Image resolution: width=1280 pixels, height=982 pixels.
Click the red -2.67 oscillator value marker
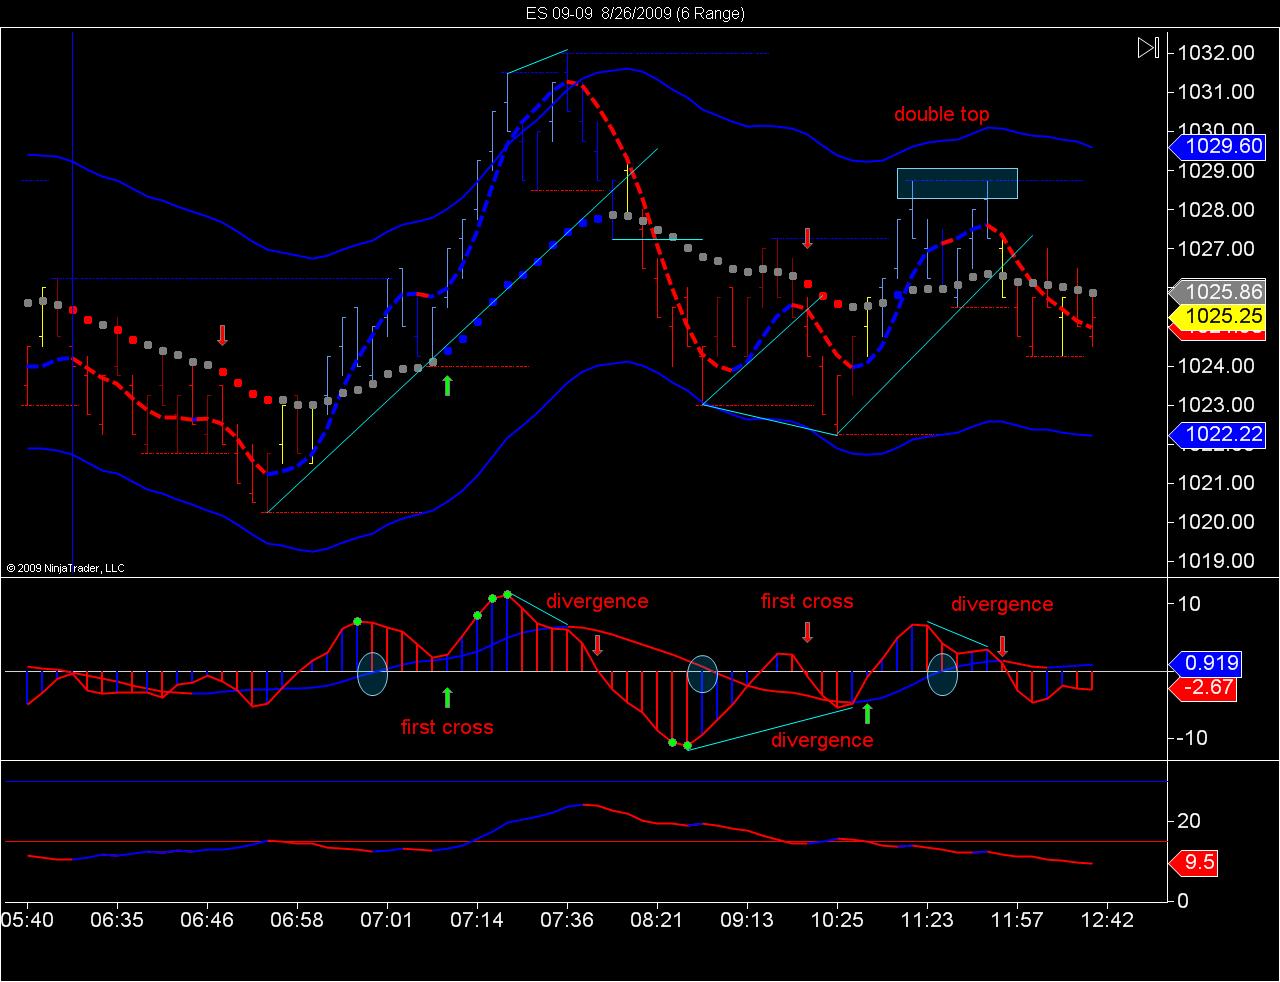tap(1202, 688)
